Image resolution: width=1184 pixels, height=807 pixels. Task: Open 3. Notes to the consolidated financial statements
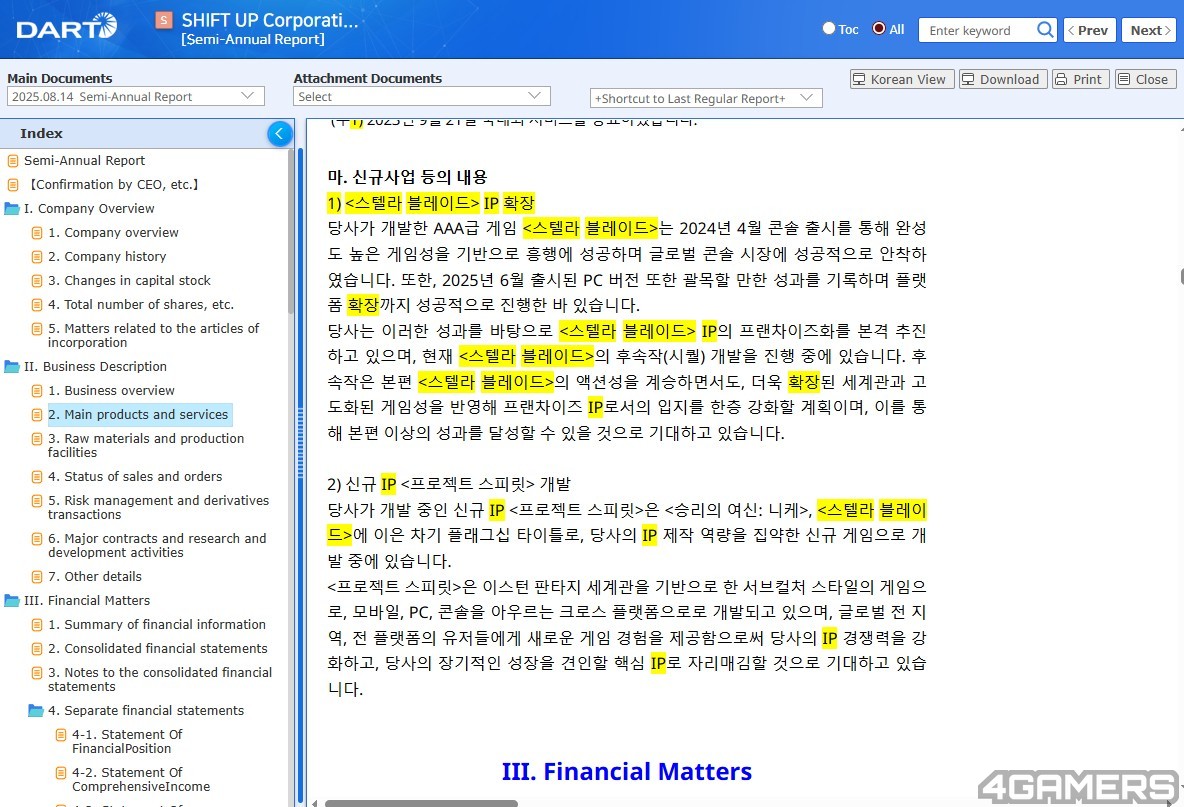click(160, 679)
